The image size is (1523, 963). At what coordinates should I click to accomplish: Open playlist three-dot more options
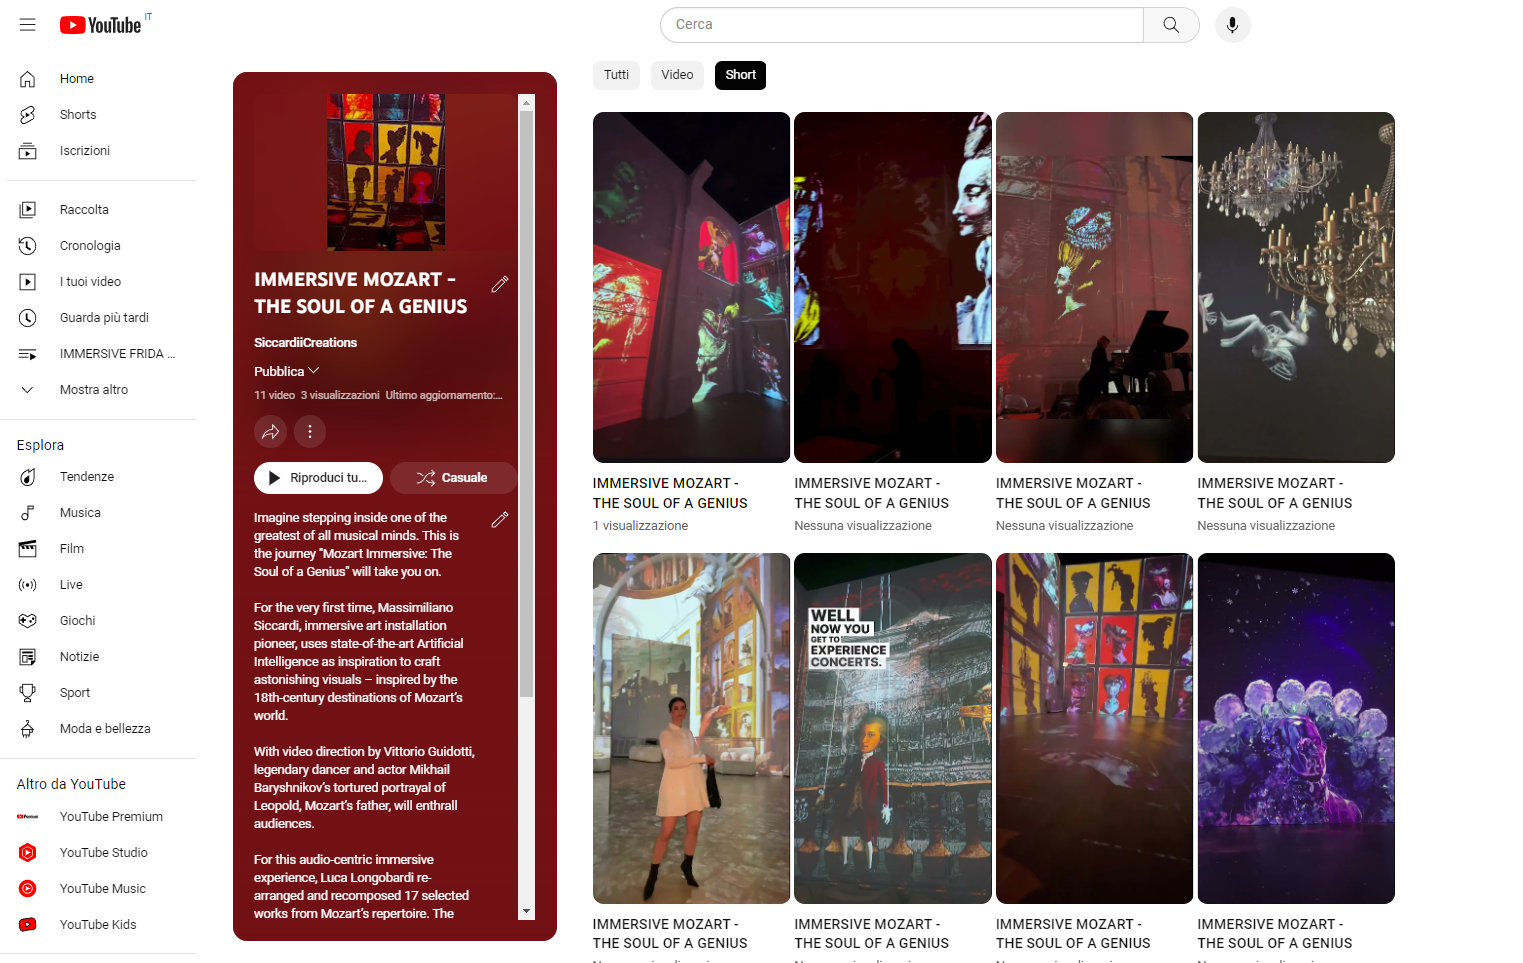[x=310, y=432]
